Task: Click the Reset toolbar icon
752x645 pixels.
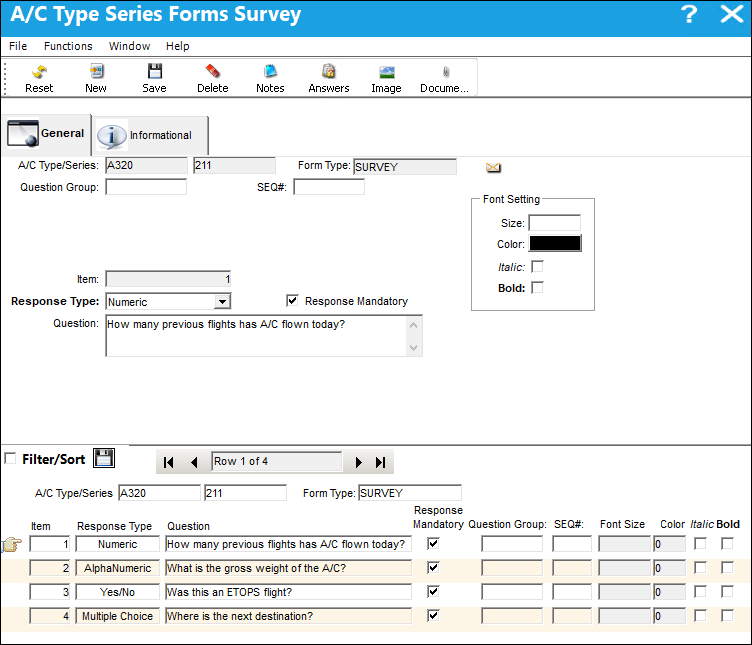Action: pos(39,78)
